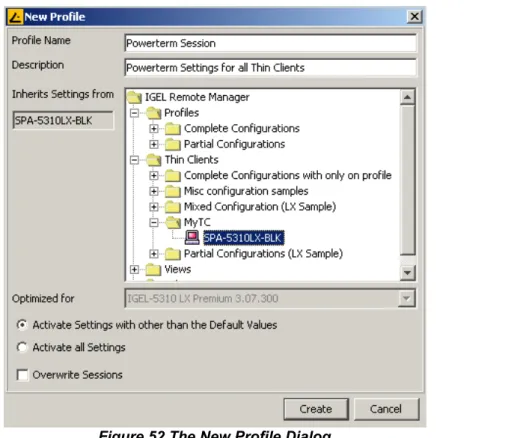This screenshot has width=520, height=438.
Task: Click the Mixed Configuration (LX Sample) folder icon
Action: coord(173,207)
